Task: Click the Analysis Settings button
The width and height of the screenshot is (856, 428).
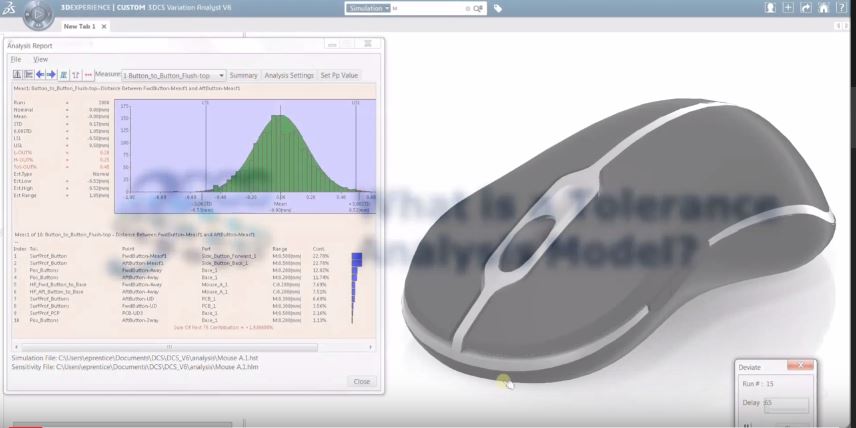Action: coord(289,75)
